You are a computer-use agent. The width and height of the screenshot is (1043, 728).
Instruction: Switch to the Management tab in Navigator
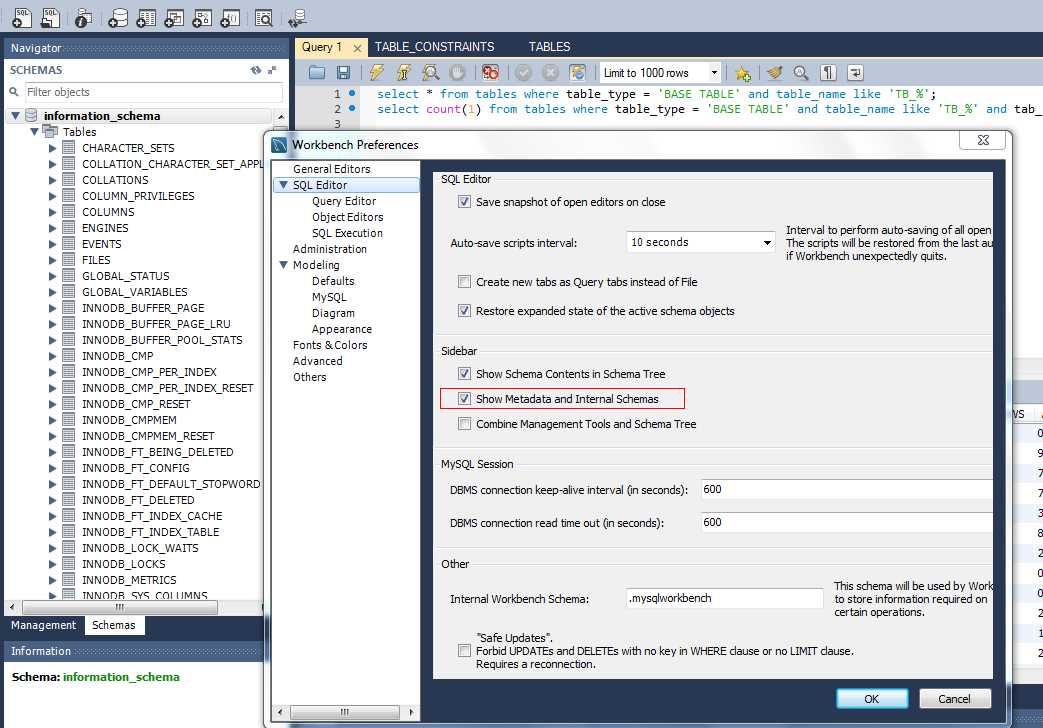click(x=43, y=625)
